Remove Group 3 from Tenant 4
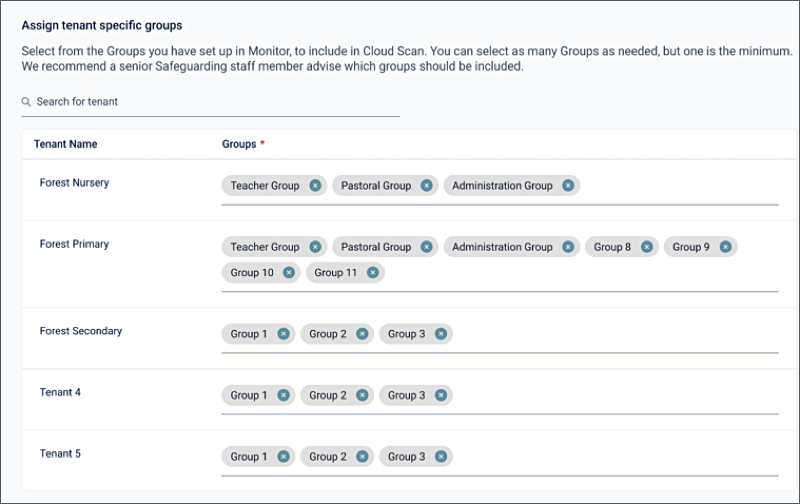 click(441, 395)
